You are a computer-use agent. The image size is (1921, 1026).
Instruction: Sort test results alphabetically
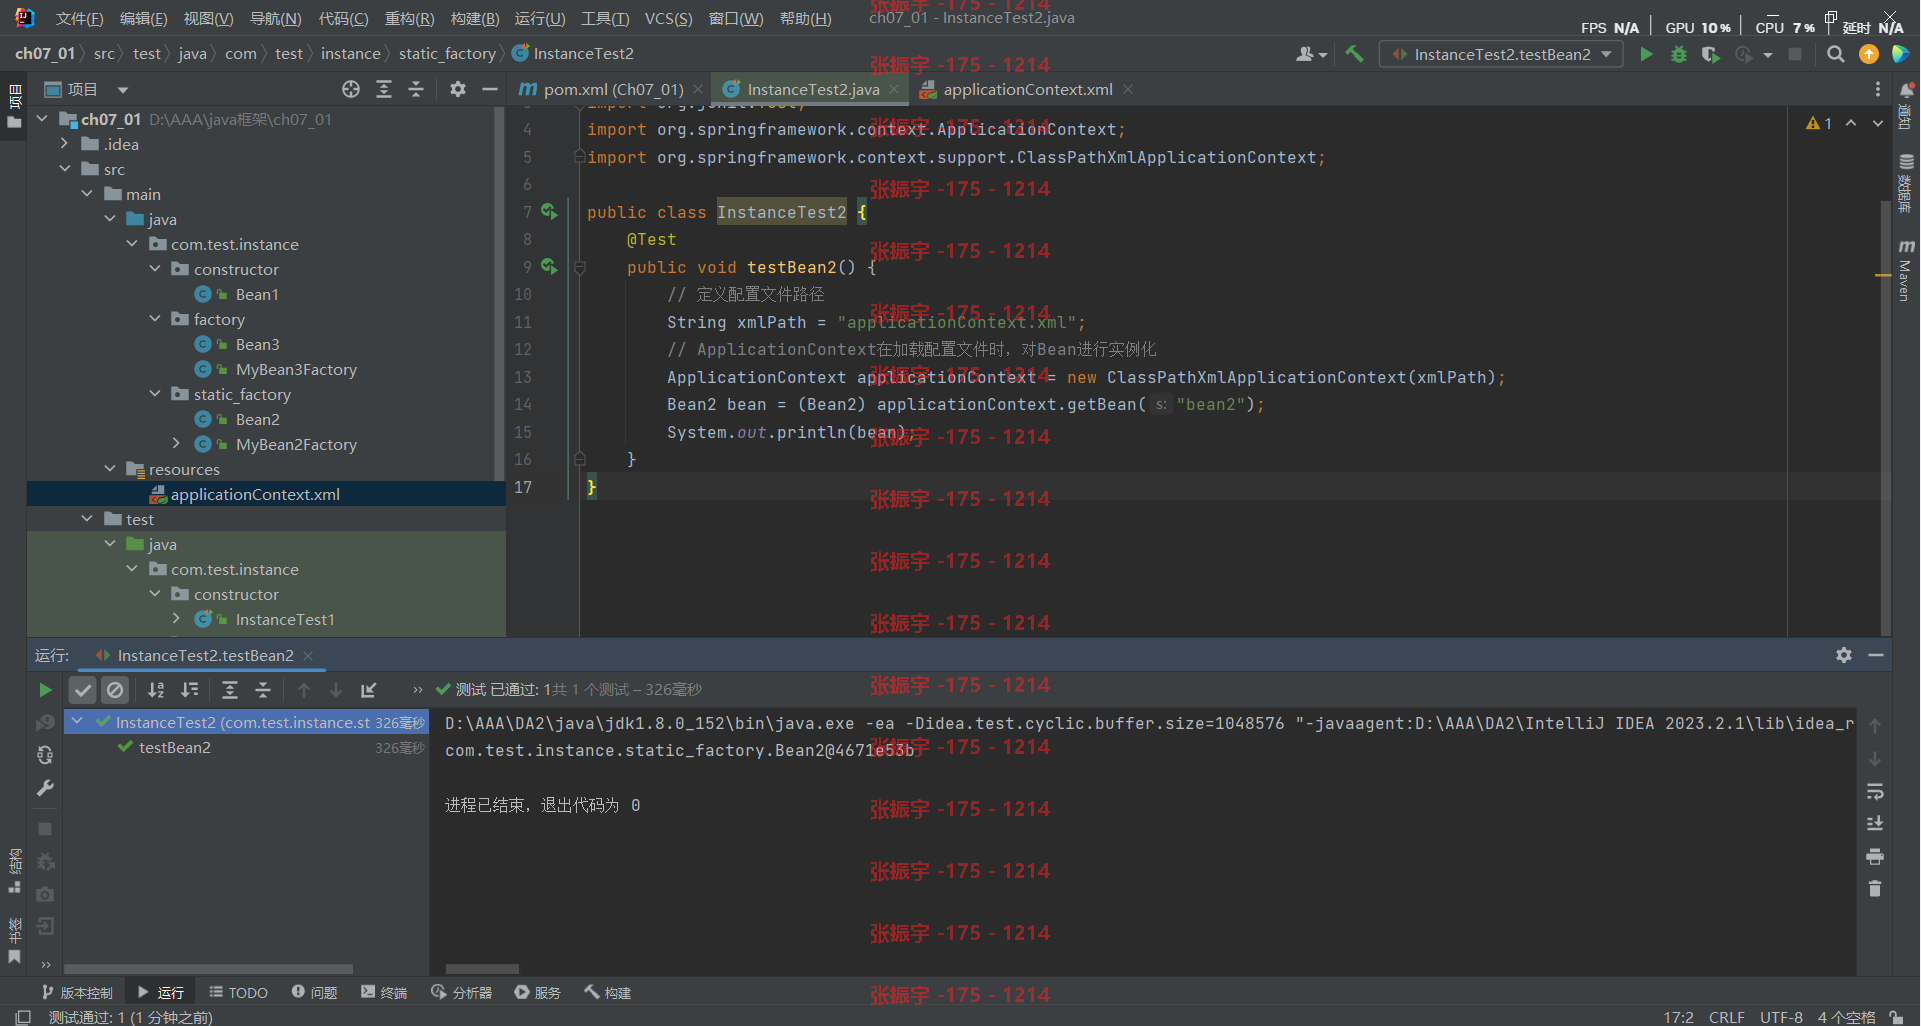click(156, 690)
